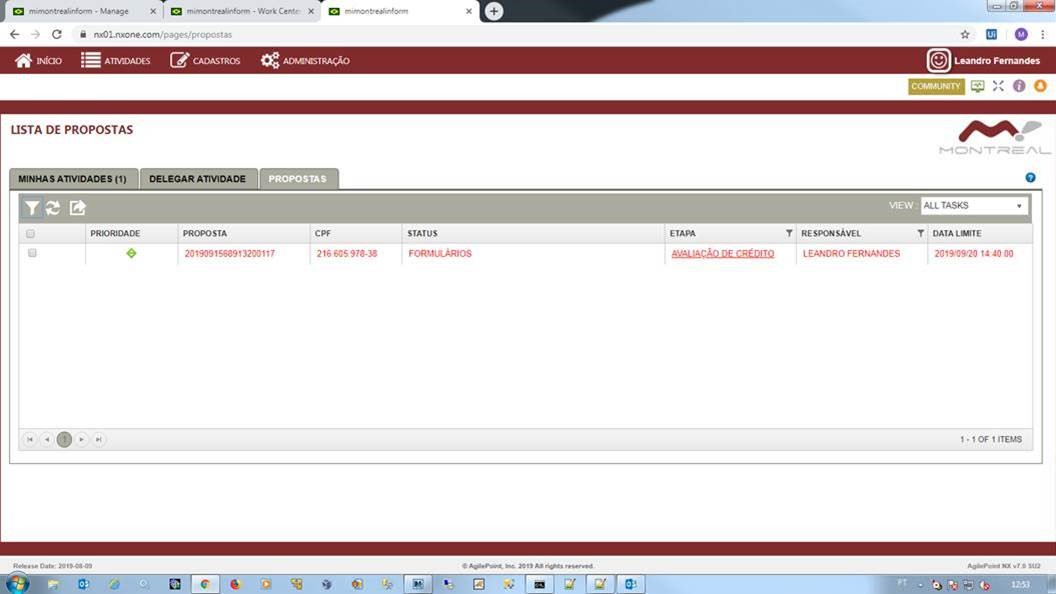This screenshot has height=594, width=1056.
Task: Click the fullscreen expand arrows icon
Action: 998,86
